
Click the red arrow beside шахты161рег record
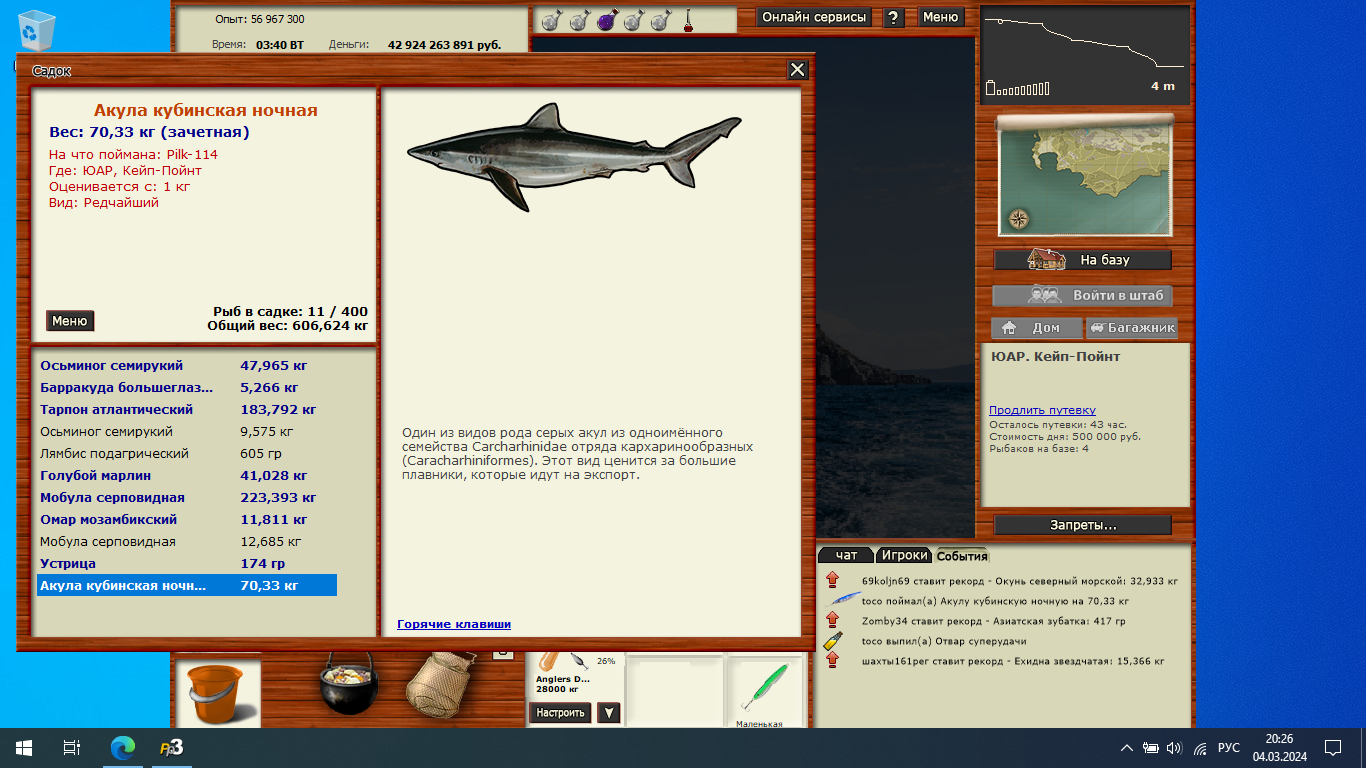click(x=832, y=661)
